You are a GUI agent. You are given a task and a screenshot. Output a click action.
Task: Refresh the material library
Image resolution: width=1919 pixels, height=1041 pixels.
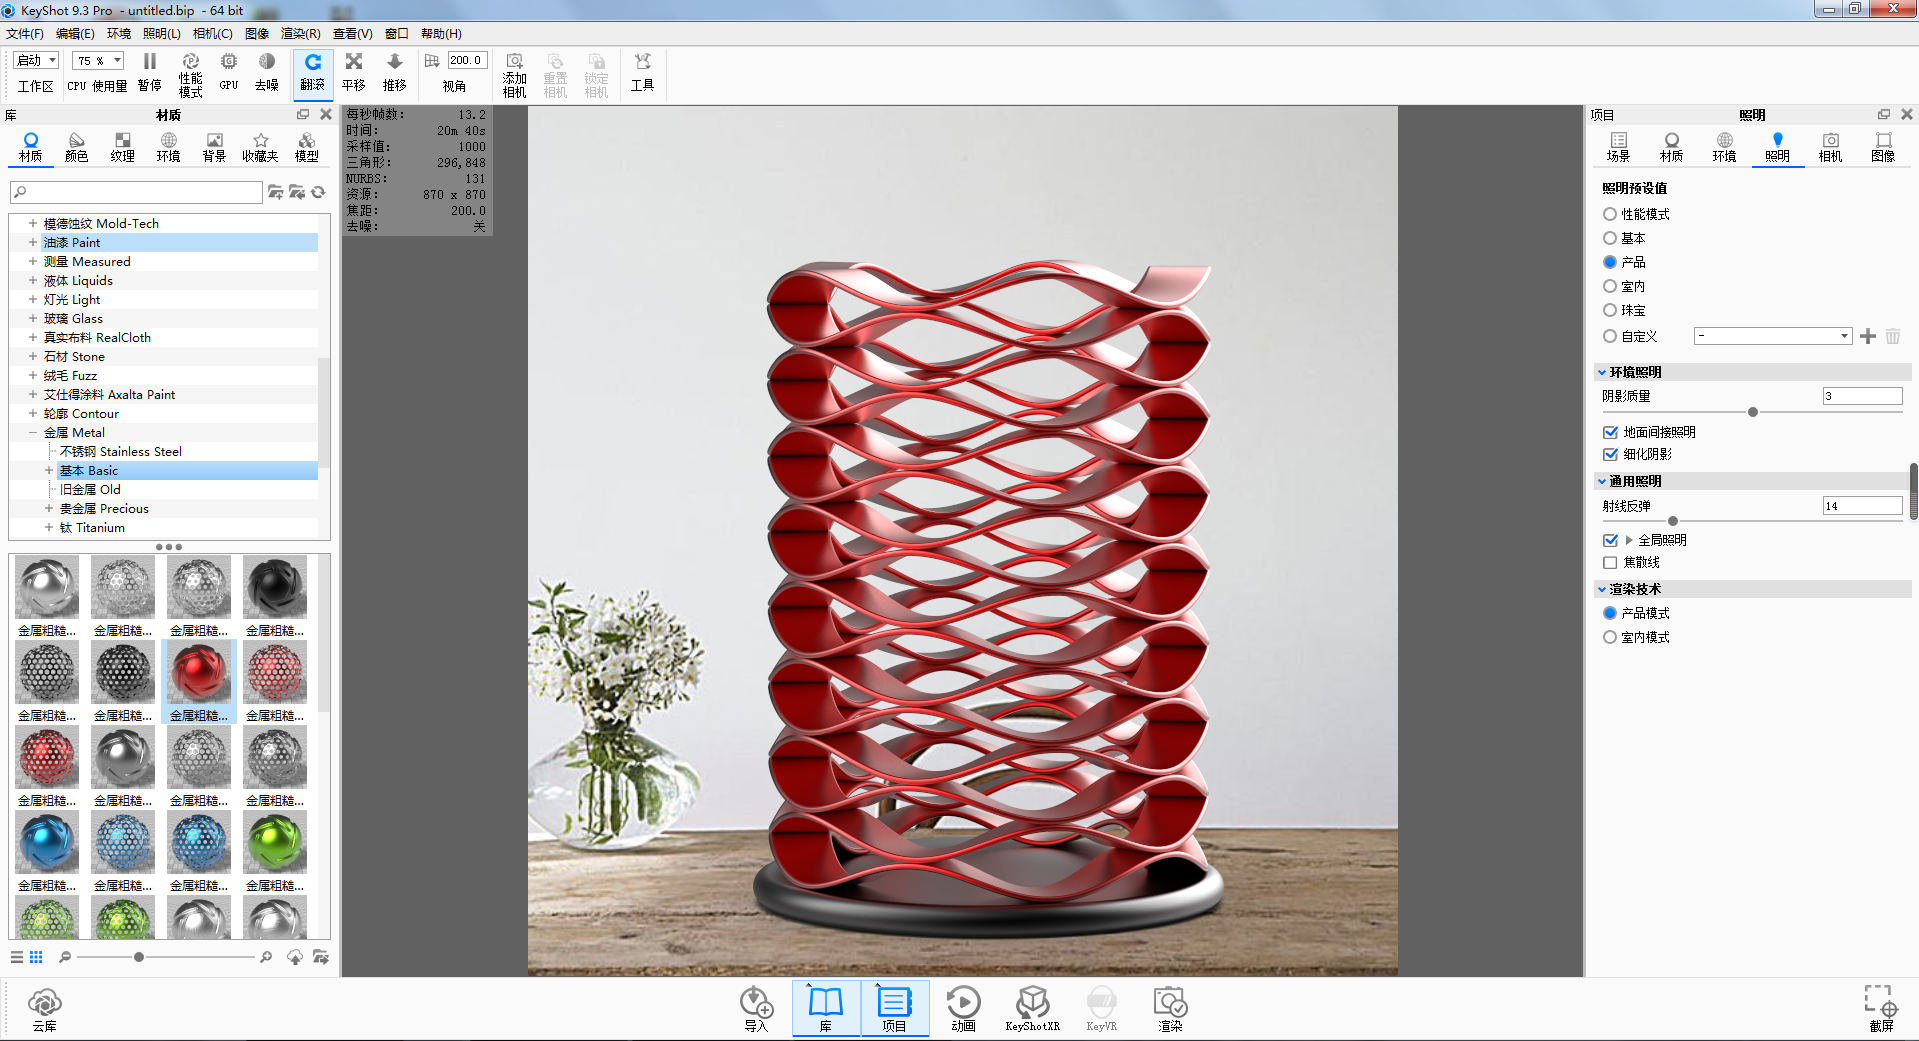[319, 192]
